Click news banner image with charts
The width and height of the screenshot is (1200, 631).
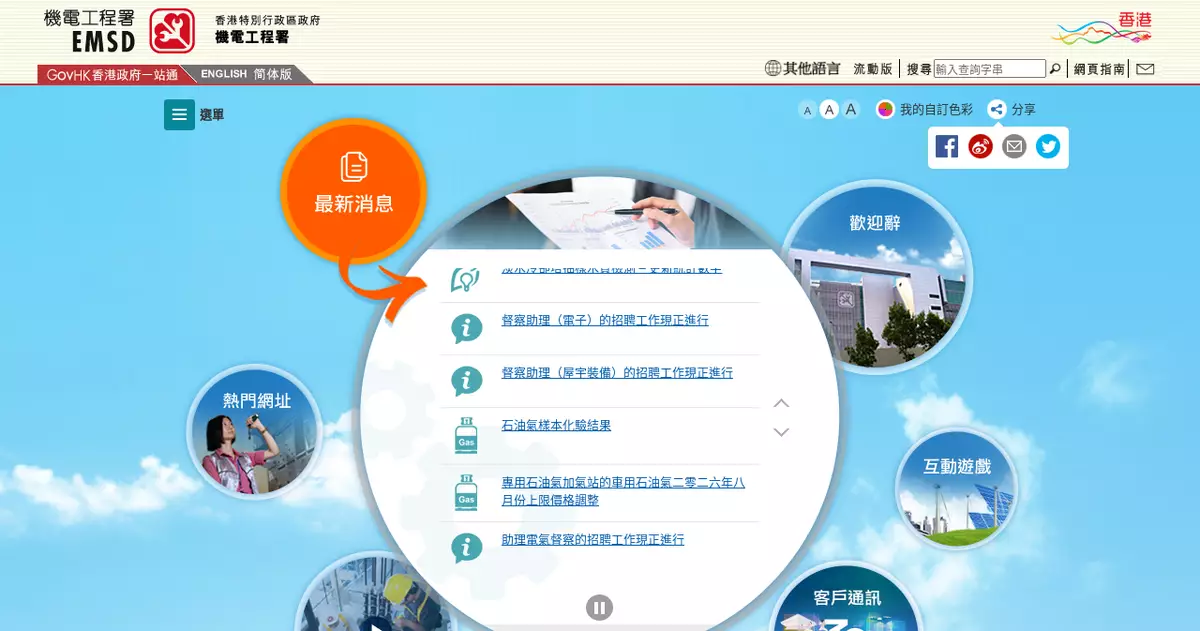600,215
